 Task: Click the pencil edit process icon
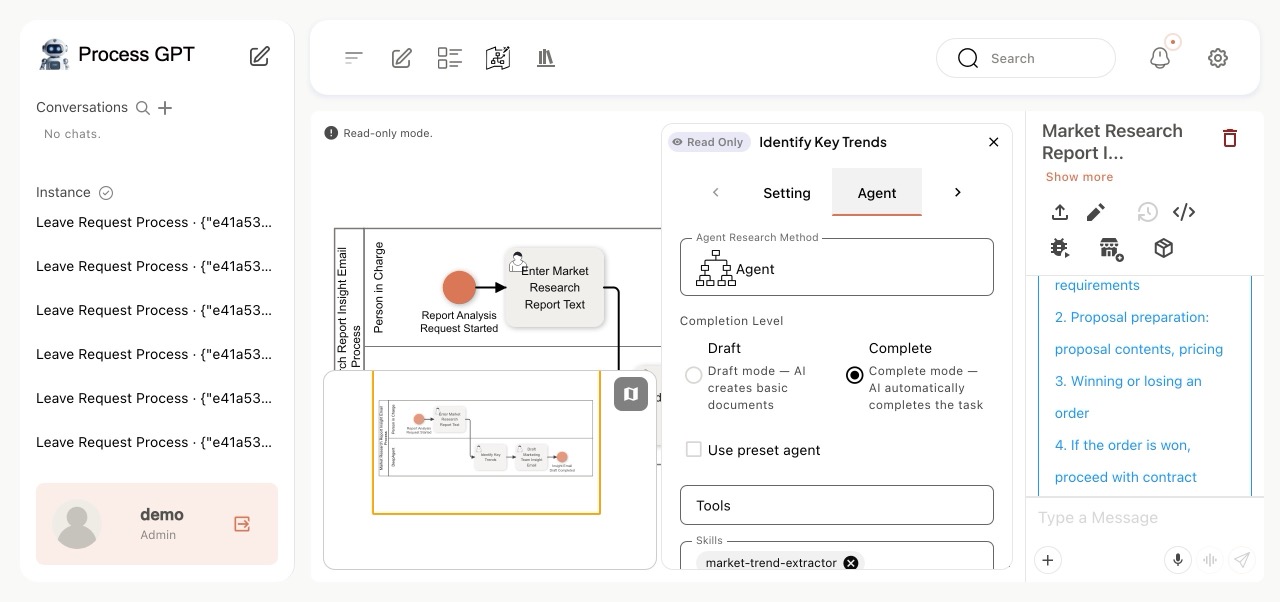1096,212
